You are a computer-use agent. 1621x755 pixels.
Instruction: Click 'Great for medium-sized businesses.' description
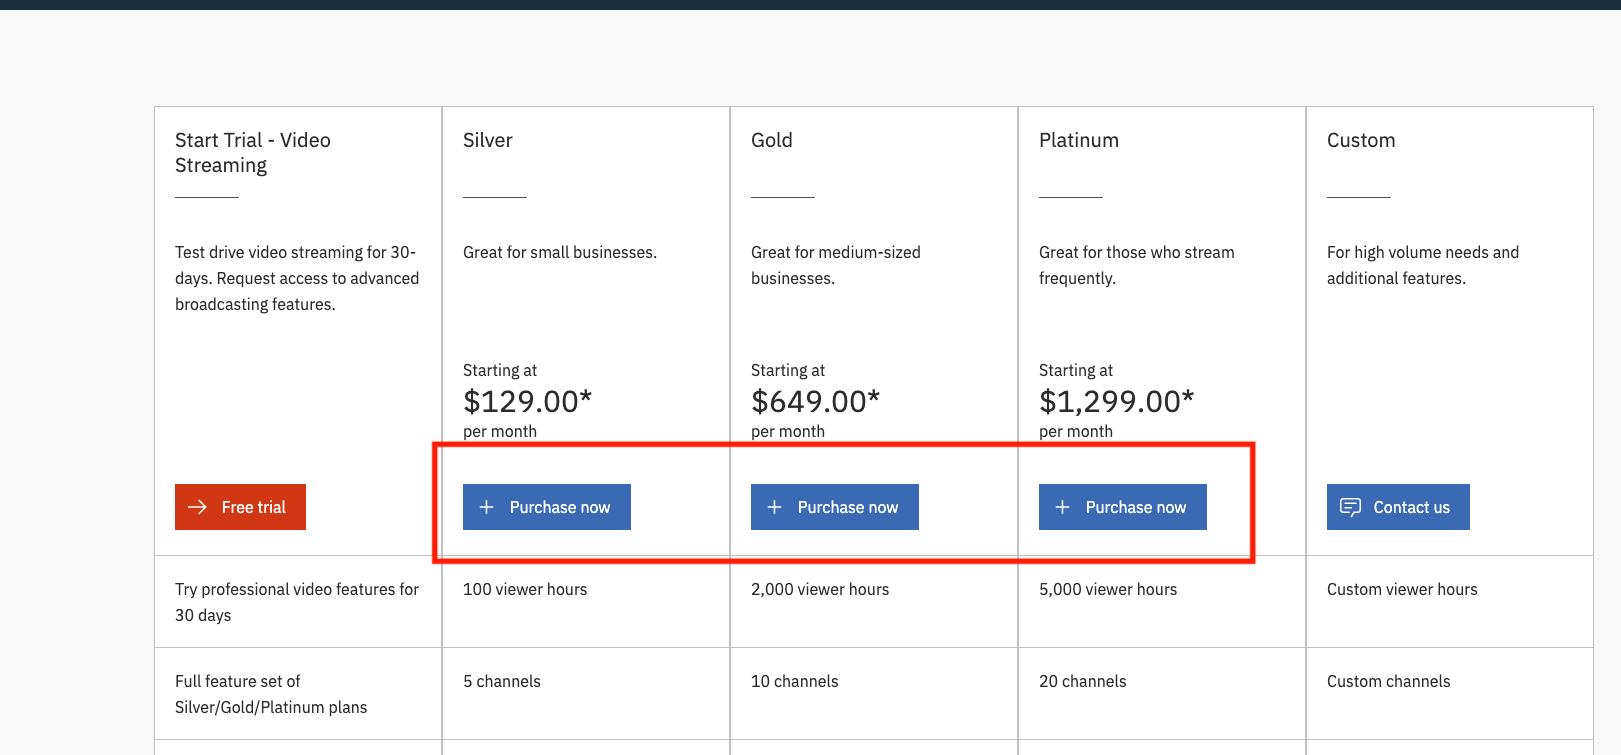point(836,265)
